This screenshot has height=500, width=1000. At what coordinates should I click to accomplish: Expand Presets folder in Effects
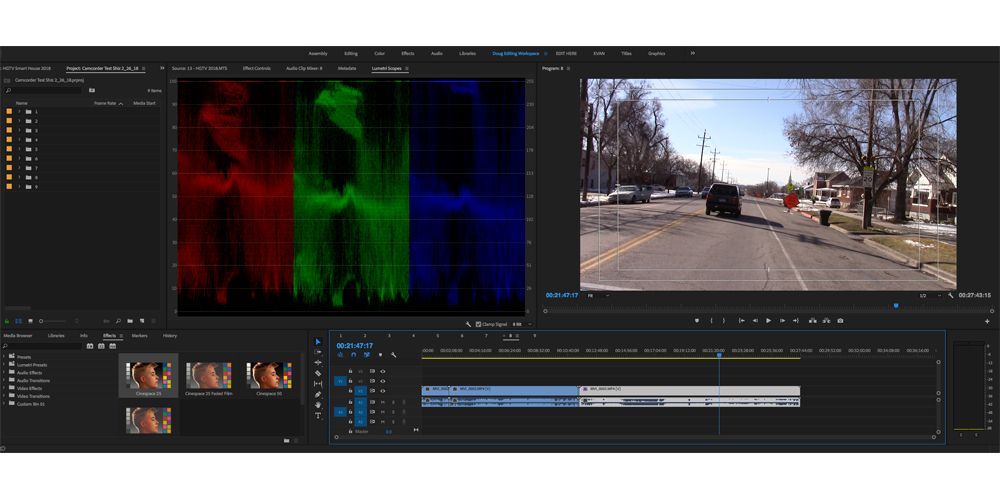pyautogui.click(x=4, y=357)
